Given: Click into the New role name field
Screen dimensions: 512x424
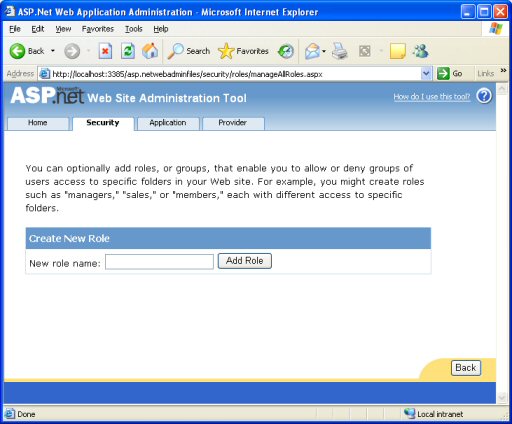Looking at the screenshot, I should [159, 262].
